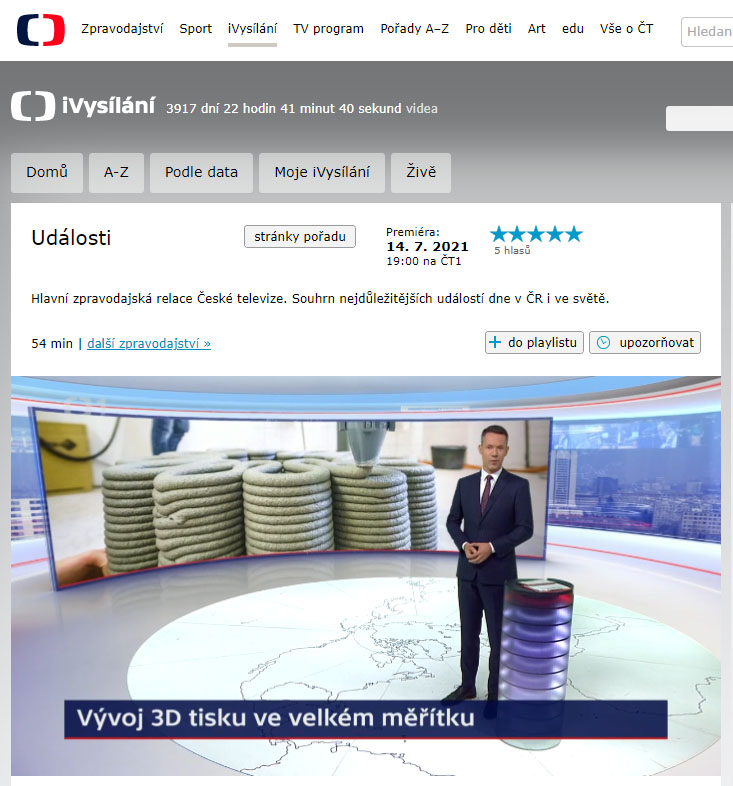The image size is (733, 786).
Task: Open TV program page
Action: (x=328, y=29)
